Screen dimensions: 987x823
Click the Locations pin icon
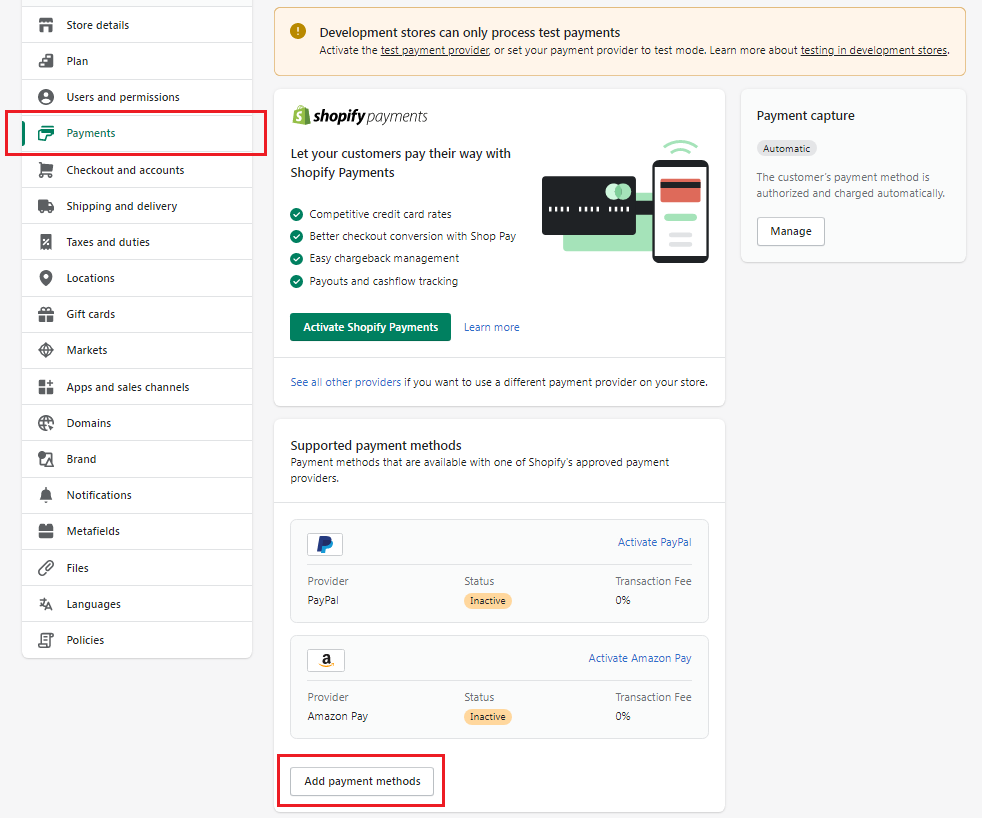(46, 278)
